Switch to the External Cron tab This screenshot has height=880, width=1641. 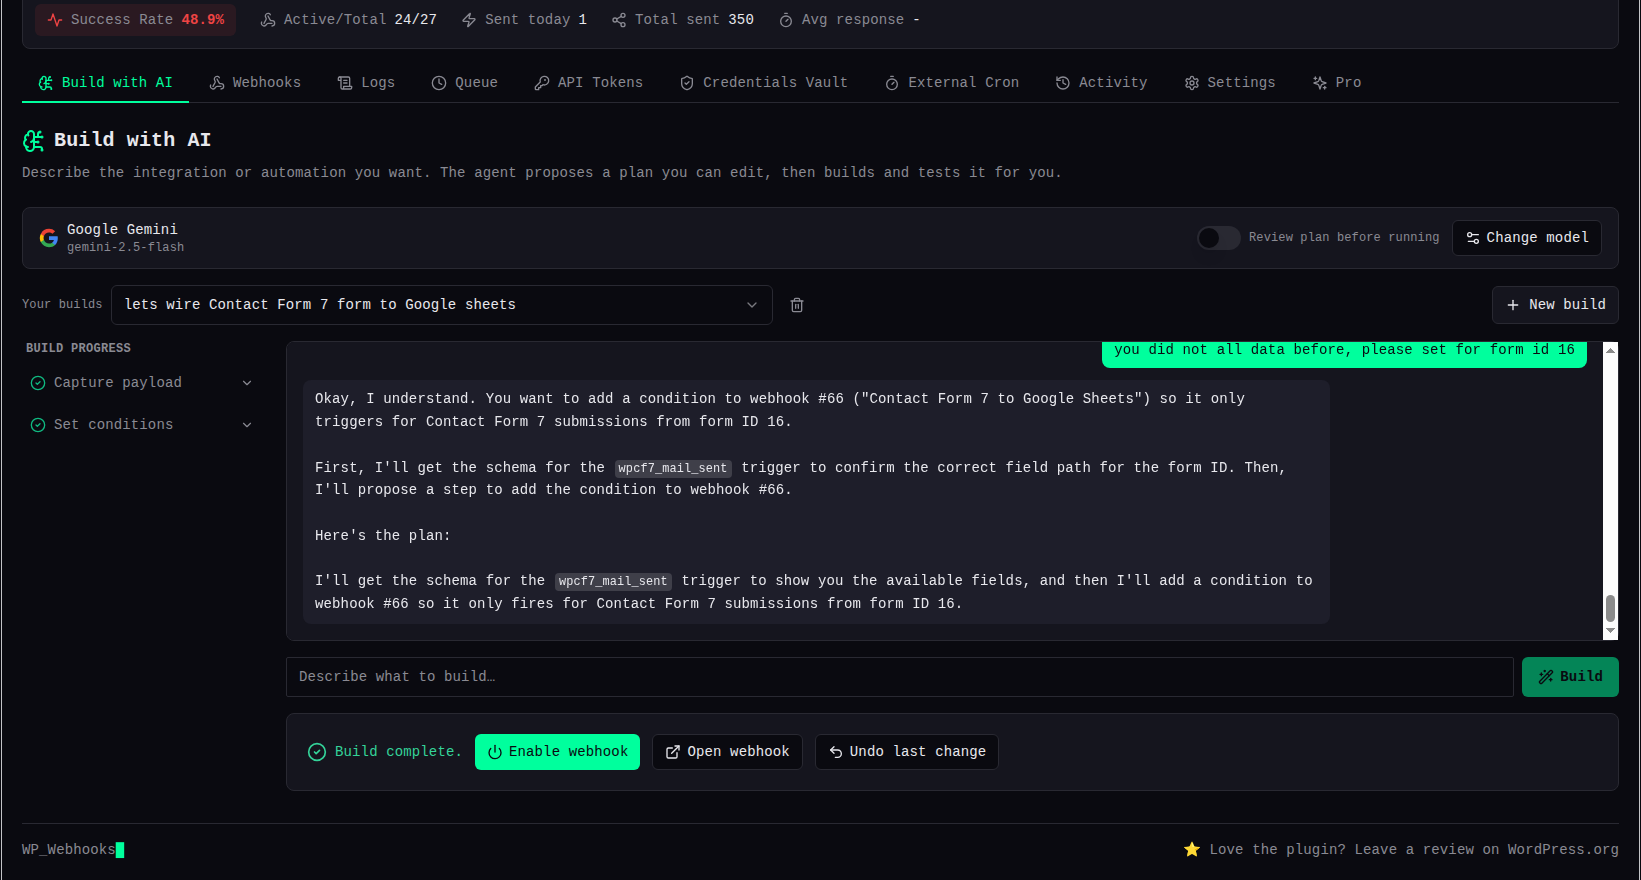pyautogui.click(x=952, y=83)
